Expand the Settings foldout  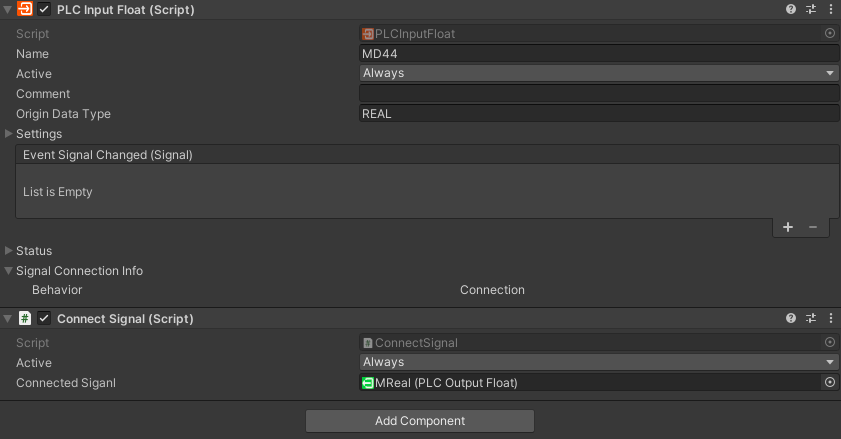9,134
